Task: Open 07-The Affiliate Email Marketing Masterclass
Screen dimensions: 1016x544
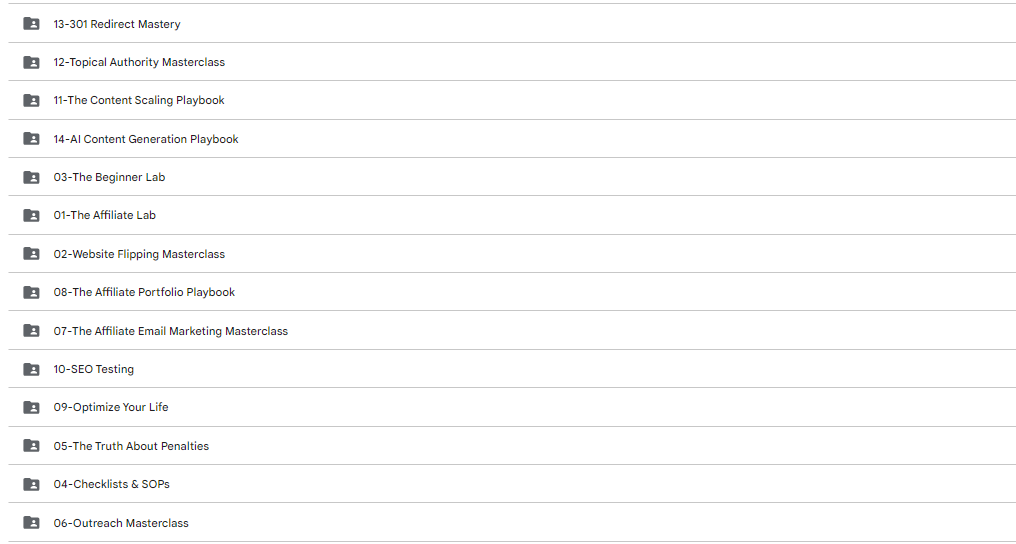Action: 170,331
